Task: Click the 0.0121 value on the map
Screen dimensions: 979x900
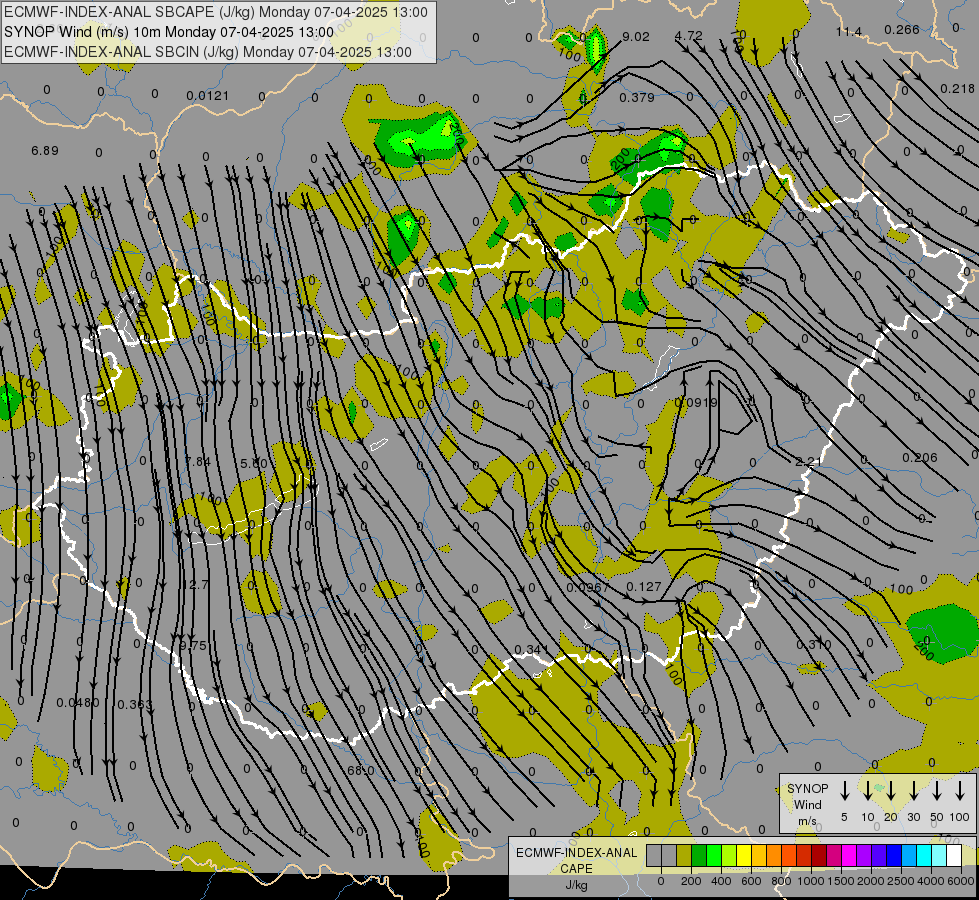Action: pyautogui.click(x=207, y=96)
